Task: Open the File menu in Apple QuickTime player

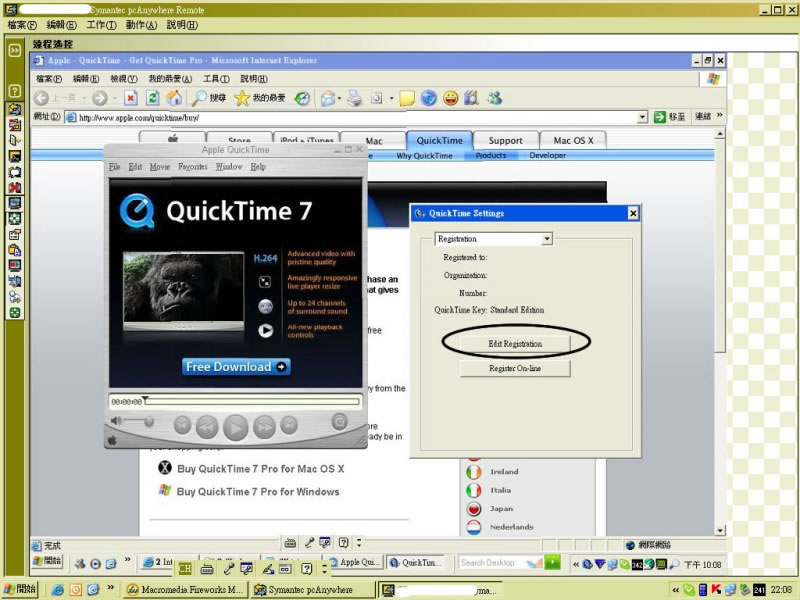Action: 114,167
